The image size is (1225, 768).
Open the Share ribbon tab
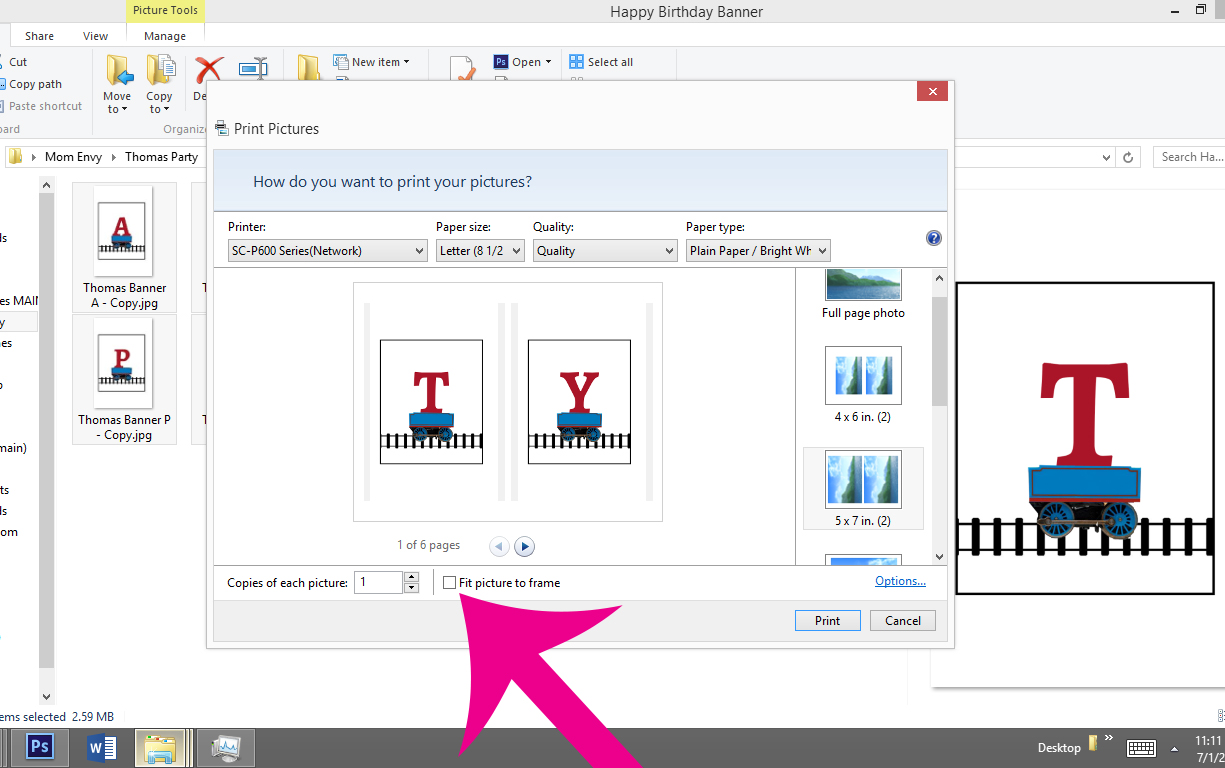(40, 36)
